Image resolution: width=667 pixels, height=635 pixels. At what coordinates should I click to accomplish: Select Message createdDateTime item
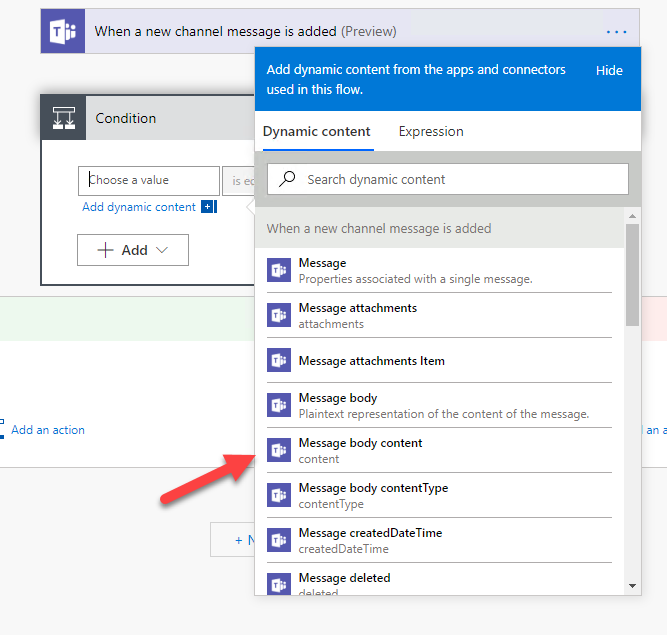pos(439,541)
